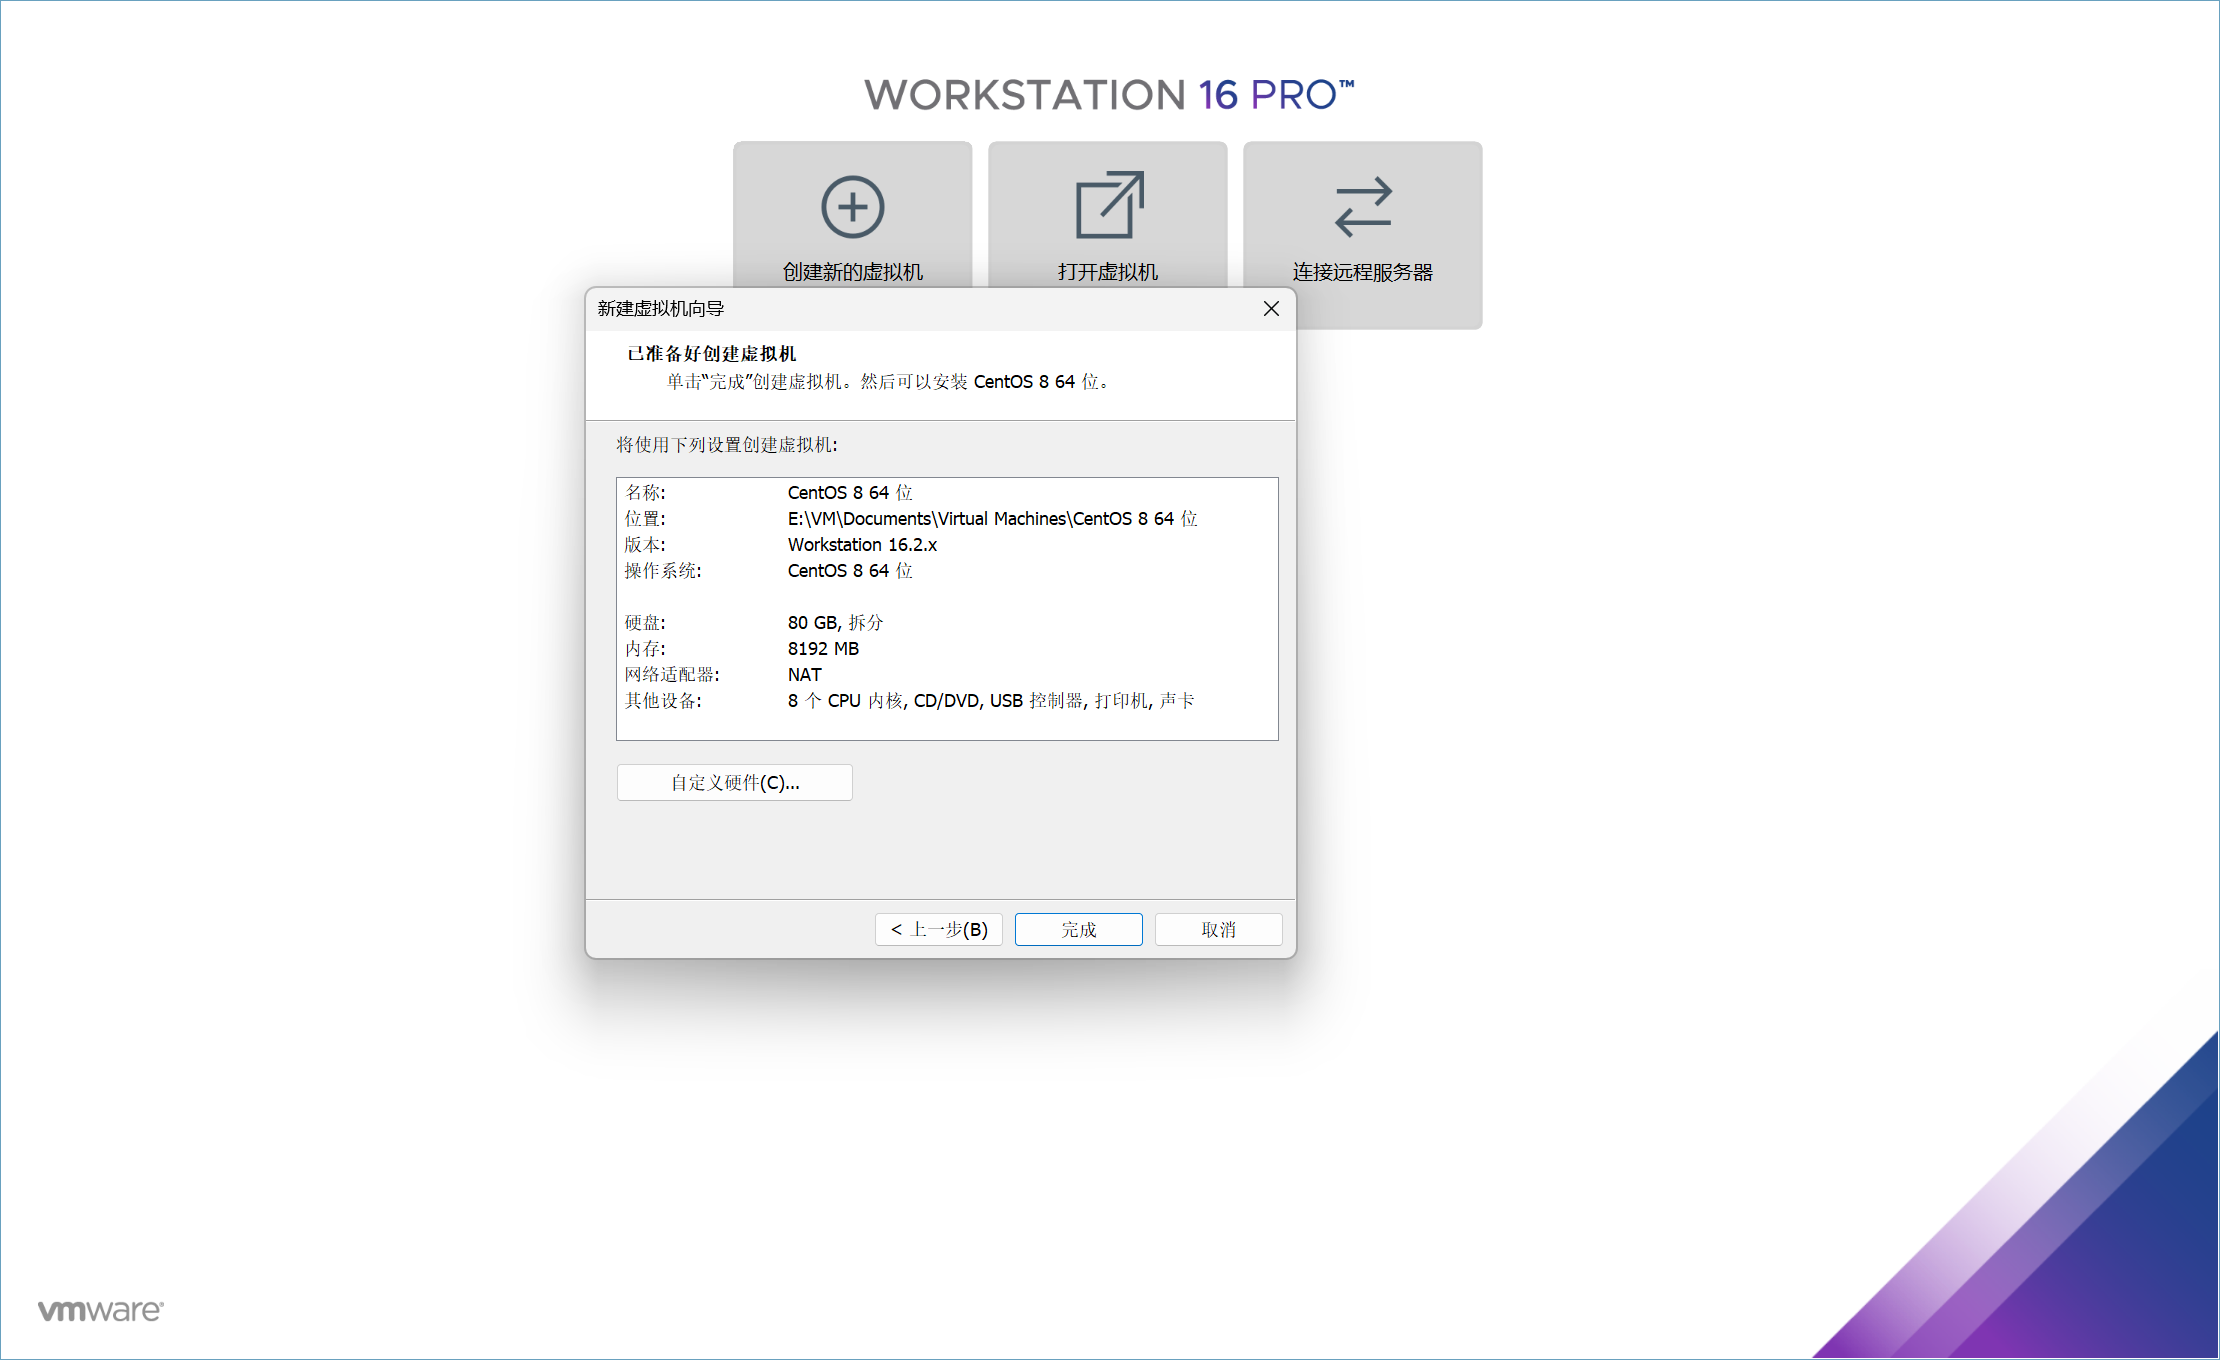The image size is (2220, 1360).
Task: Click the vmware logo
Action: tap(99, 1310)
